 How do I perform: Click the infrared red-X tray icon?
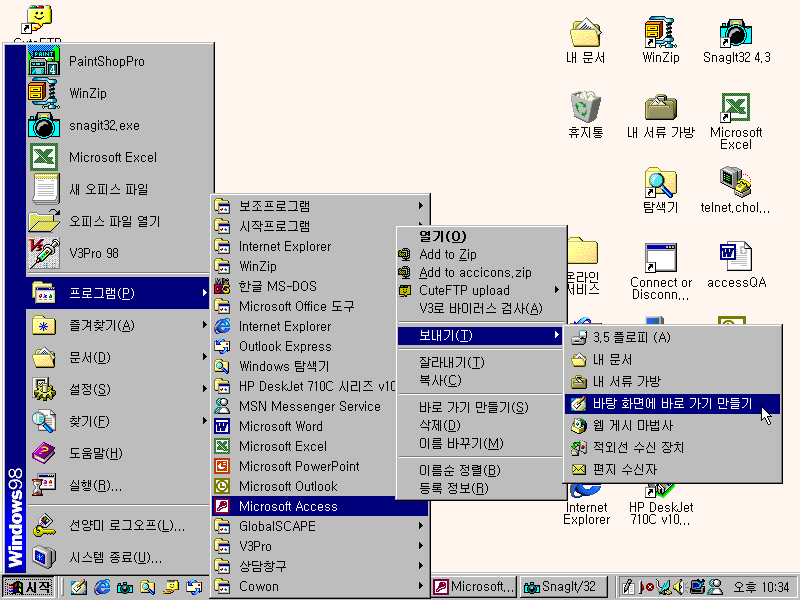(647, 587)
